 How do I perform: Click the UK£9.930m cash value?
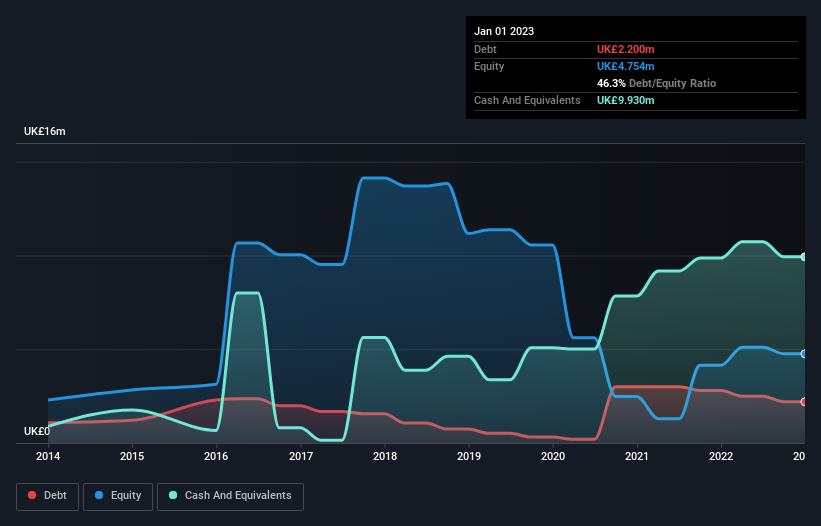point(626,100)
